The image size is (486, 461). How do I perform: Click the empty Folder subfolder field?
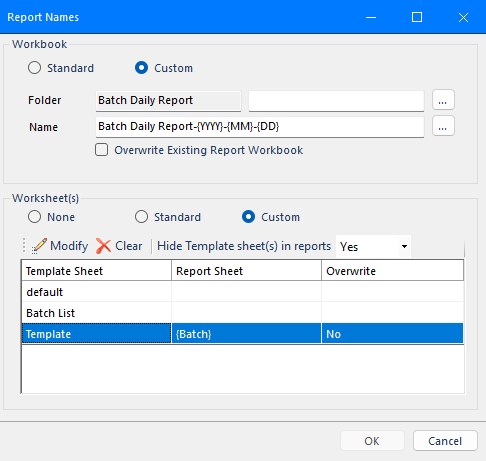click(x=336, y=101)
